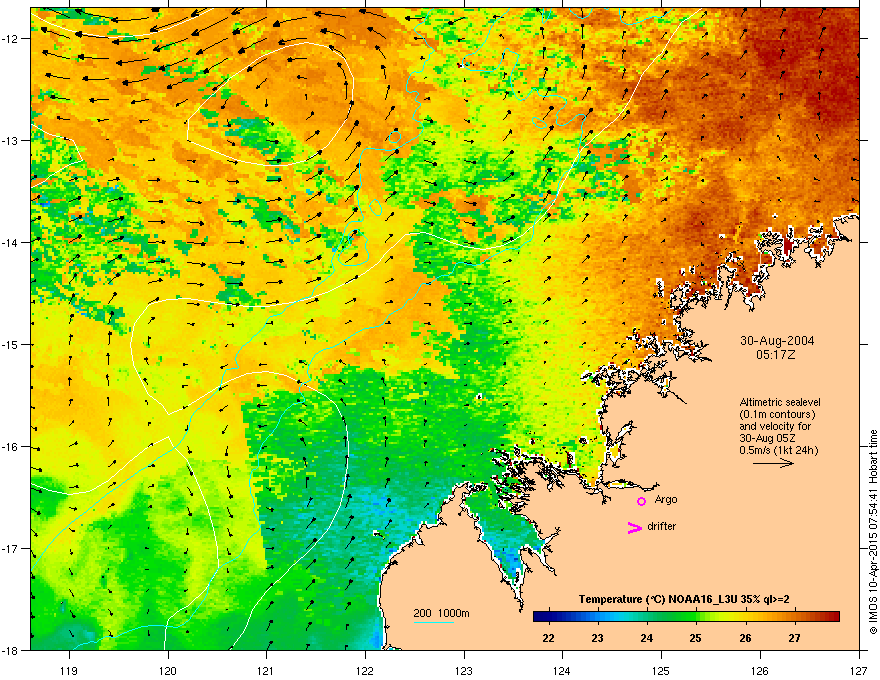This screenshot has width=880, height=680.
Task: Click the -13 latitude axis label
Action: 10,141
